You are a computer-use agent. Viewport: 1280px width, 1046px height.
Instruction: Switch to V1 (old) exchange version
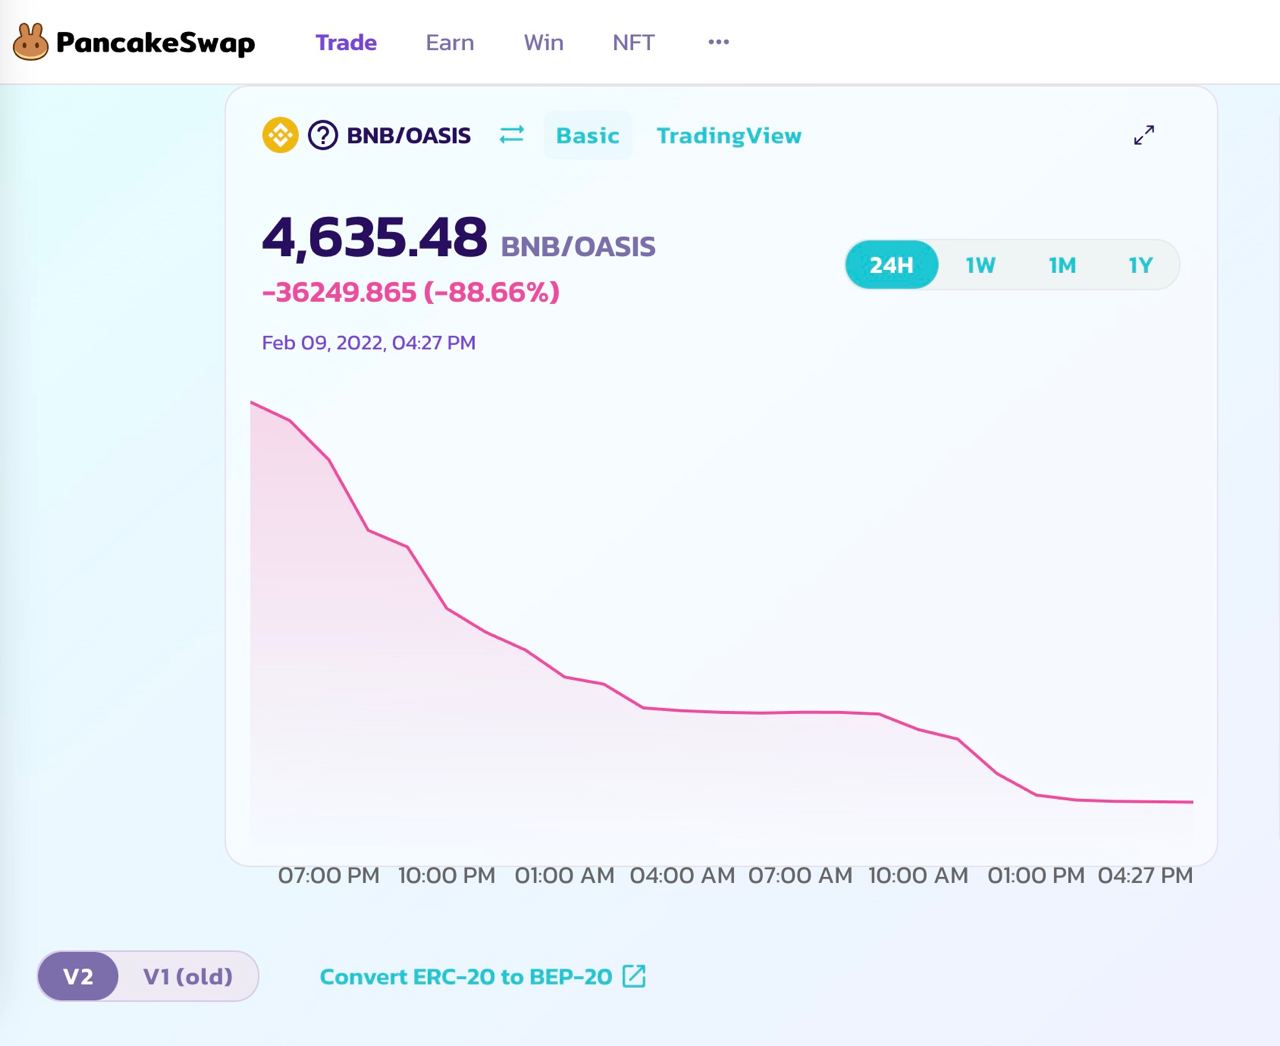tap(188, 976)
